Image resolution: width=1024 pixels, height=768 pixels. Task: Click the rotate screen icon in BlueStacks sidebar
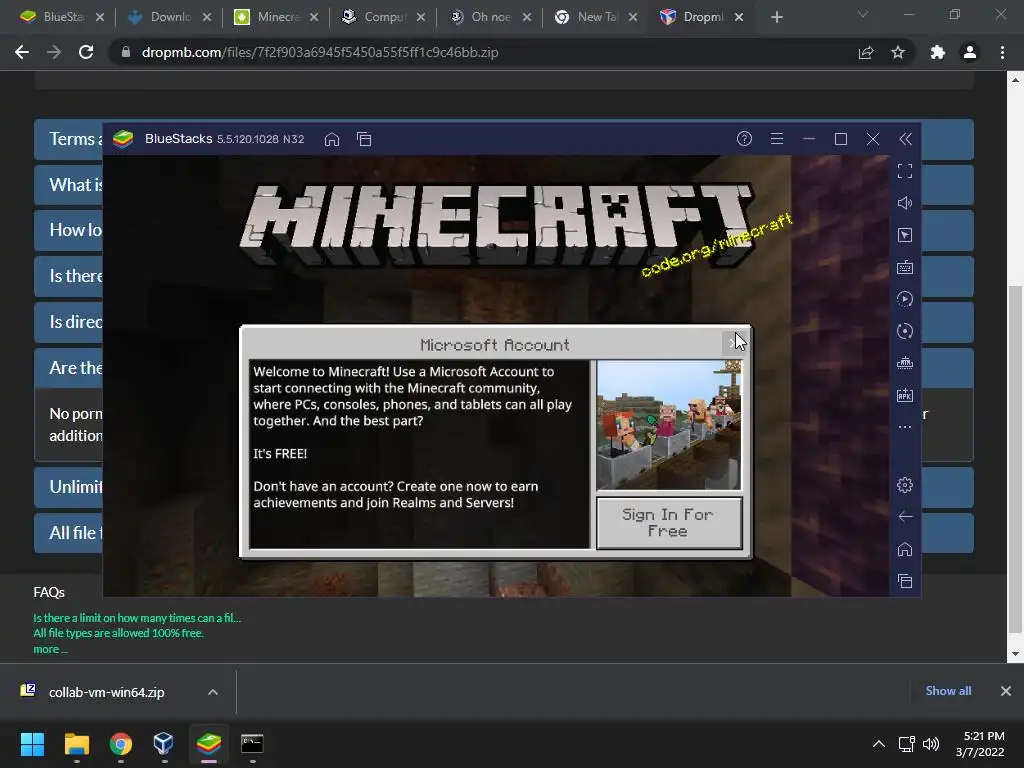(904, 331)
